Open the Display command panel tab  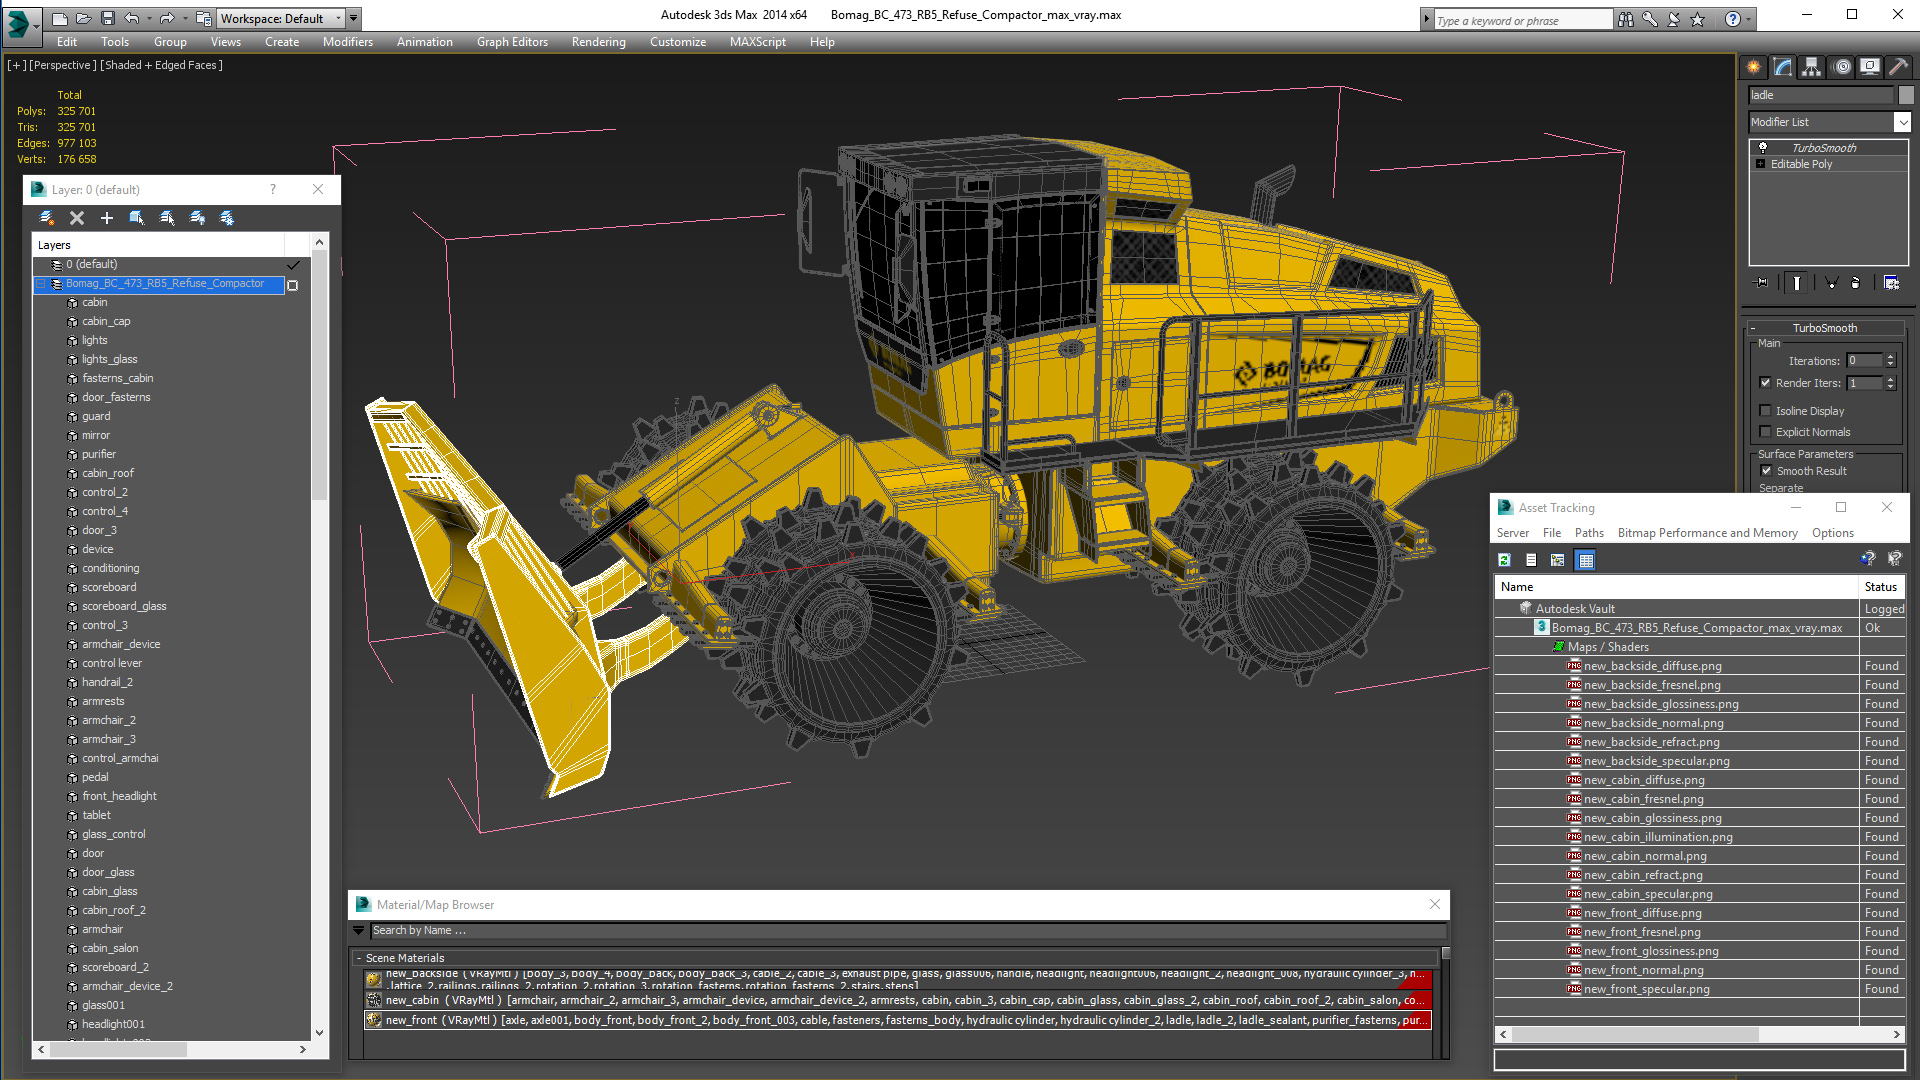1869,67
